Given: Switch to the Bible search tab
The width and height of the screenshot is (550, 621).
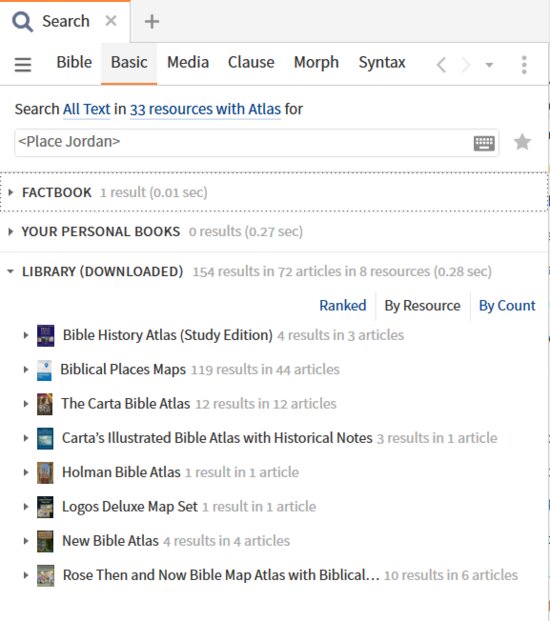Looking at the screenshot, I should (x=74, y=63).
